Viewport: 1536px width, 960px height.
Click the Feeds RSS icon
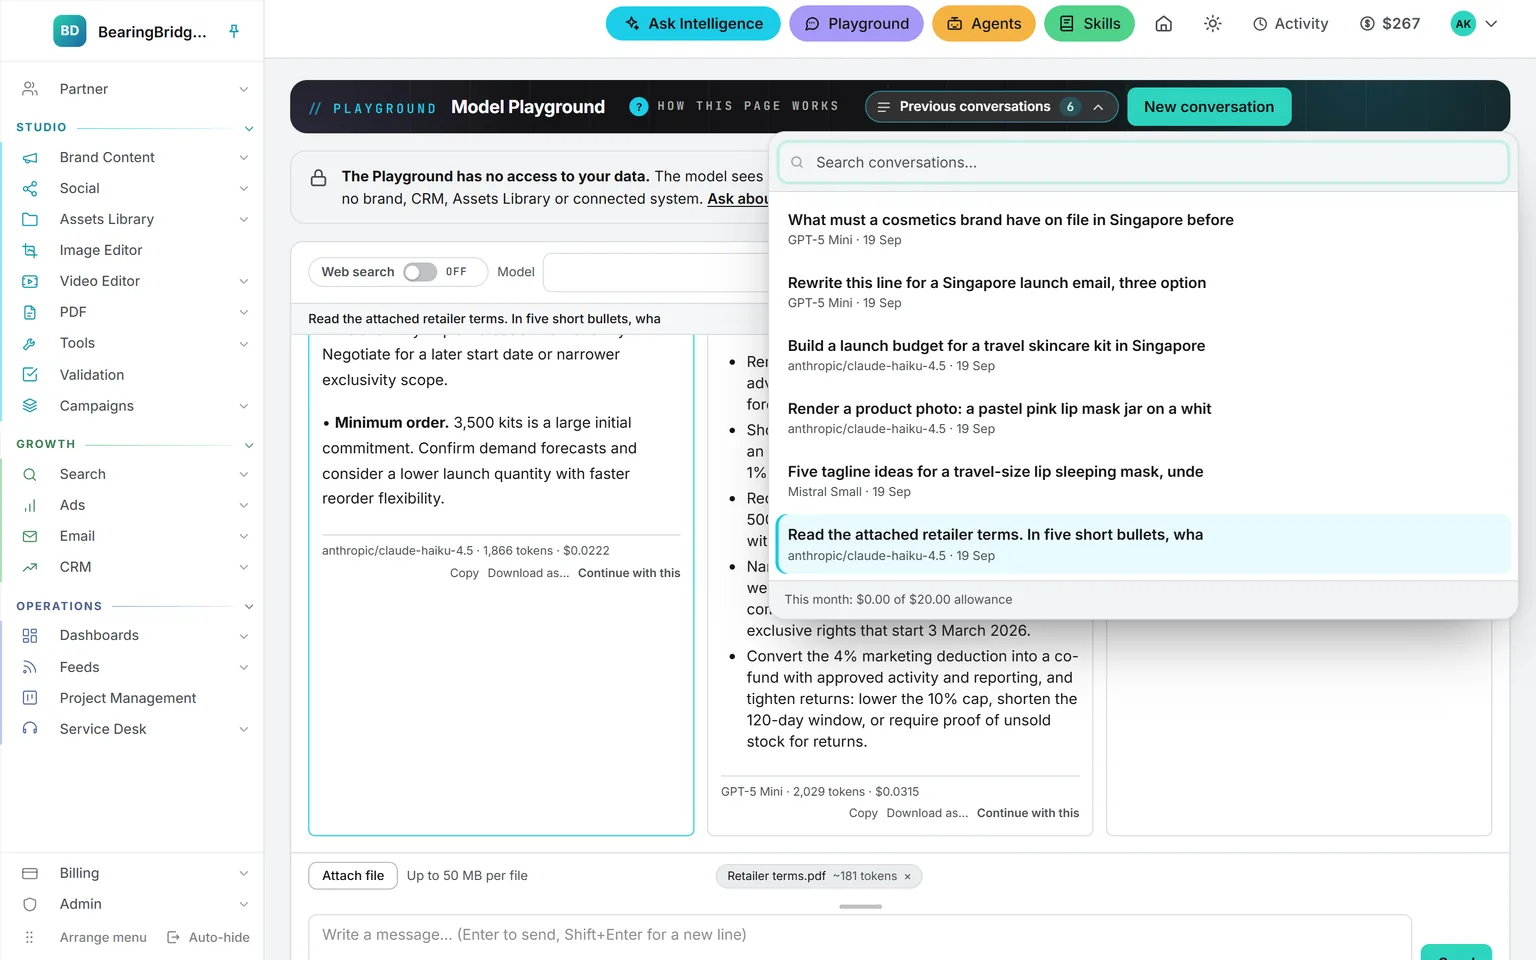(x=30, y=668)
